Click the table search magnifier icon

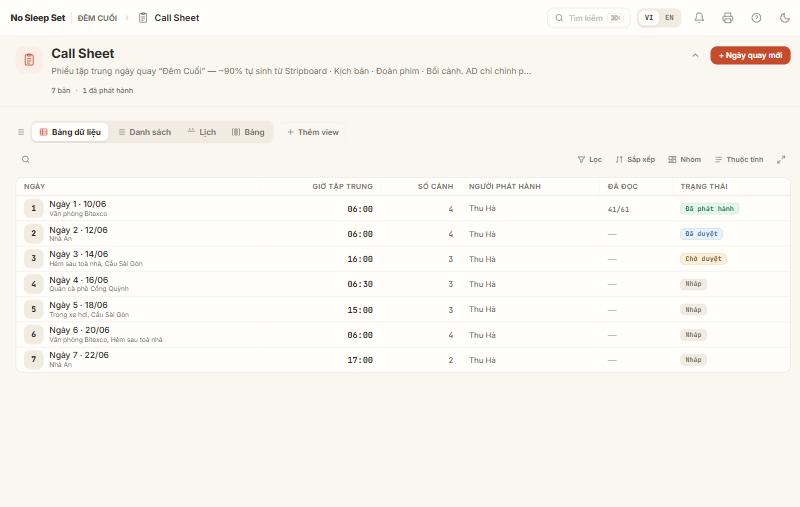click(26, 160)
